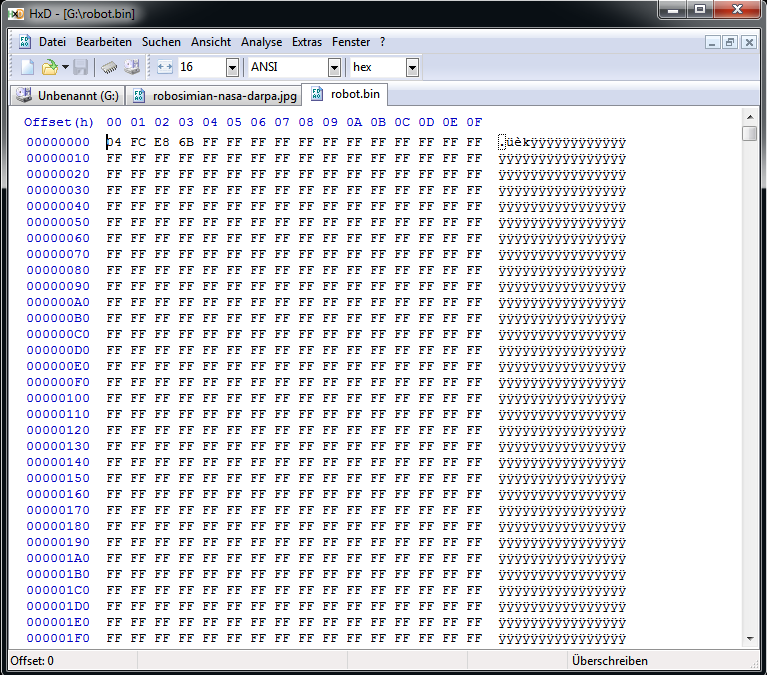Click the offset label 000000F0
This screenshot has height=675, width=767.
[58, 382]
